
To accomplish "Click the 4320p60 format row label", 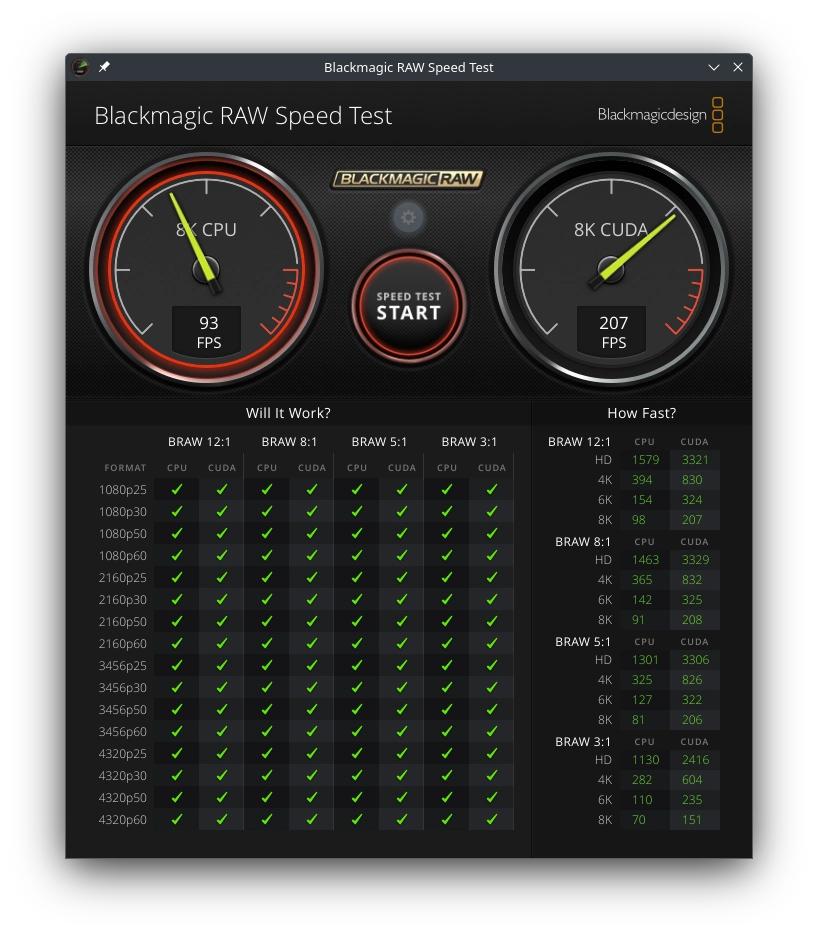I will [122, 820].
